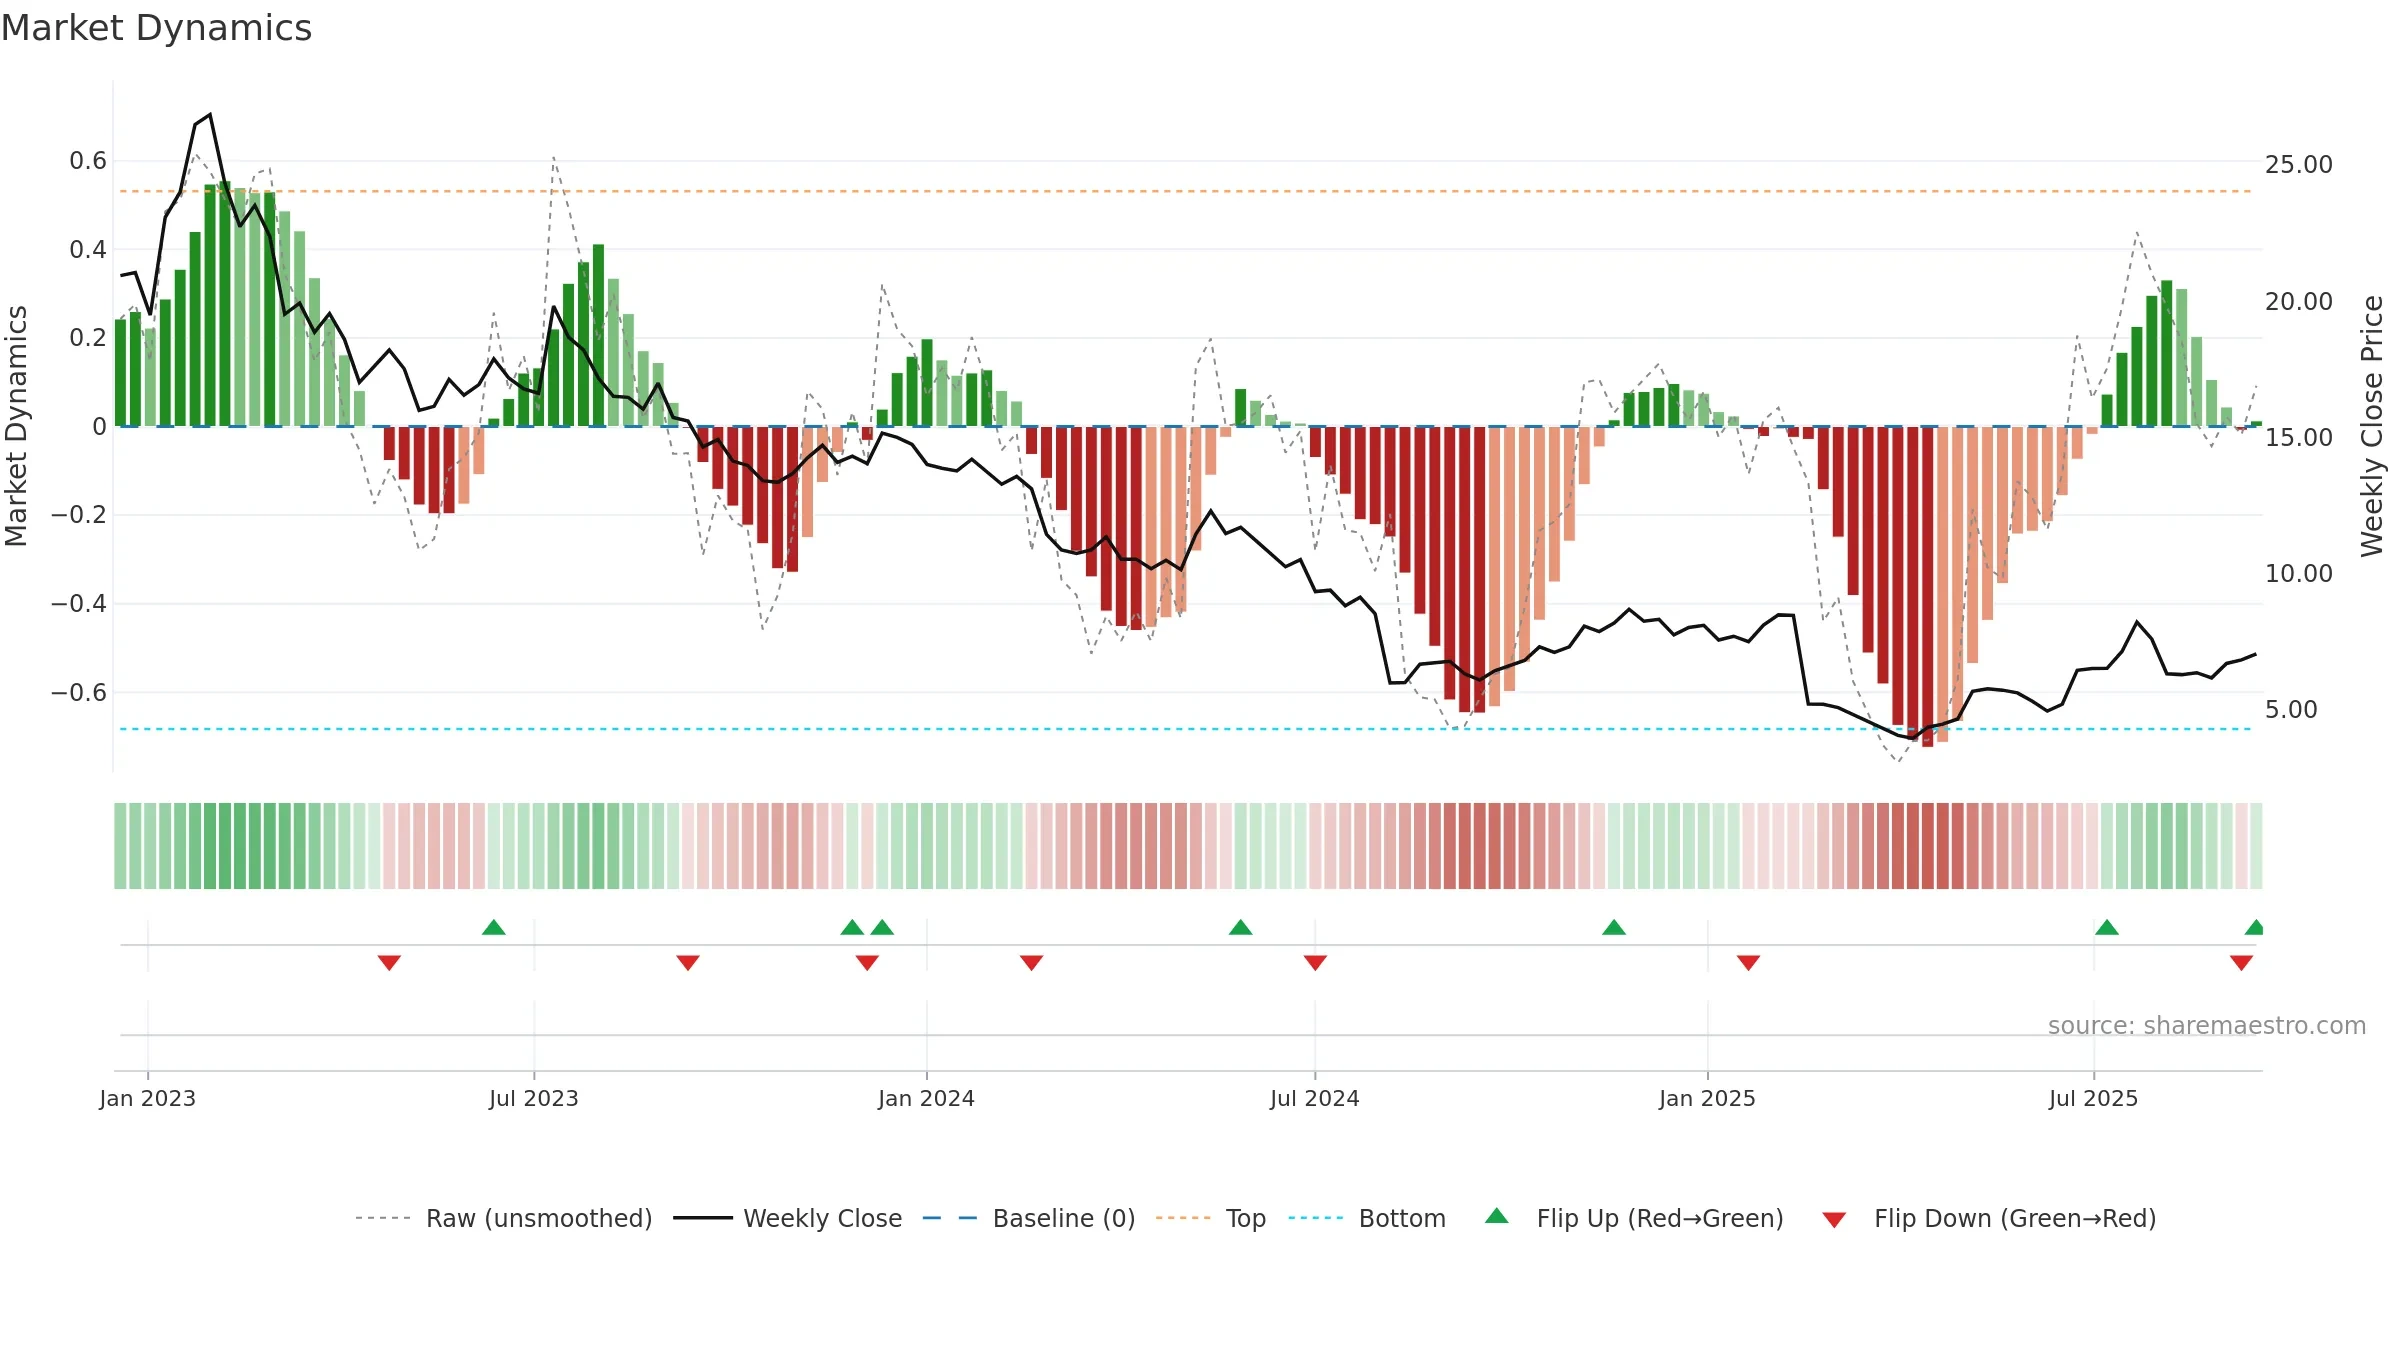Click the 0.4 left axis tick label
This screenshot has width=2400, height=1350.
click(x=88, y=249)
